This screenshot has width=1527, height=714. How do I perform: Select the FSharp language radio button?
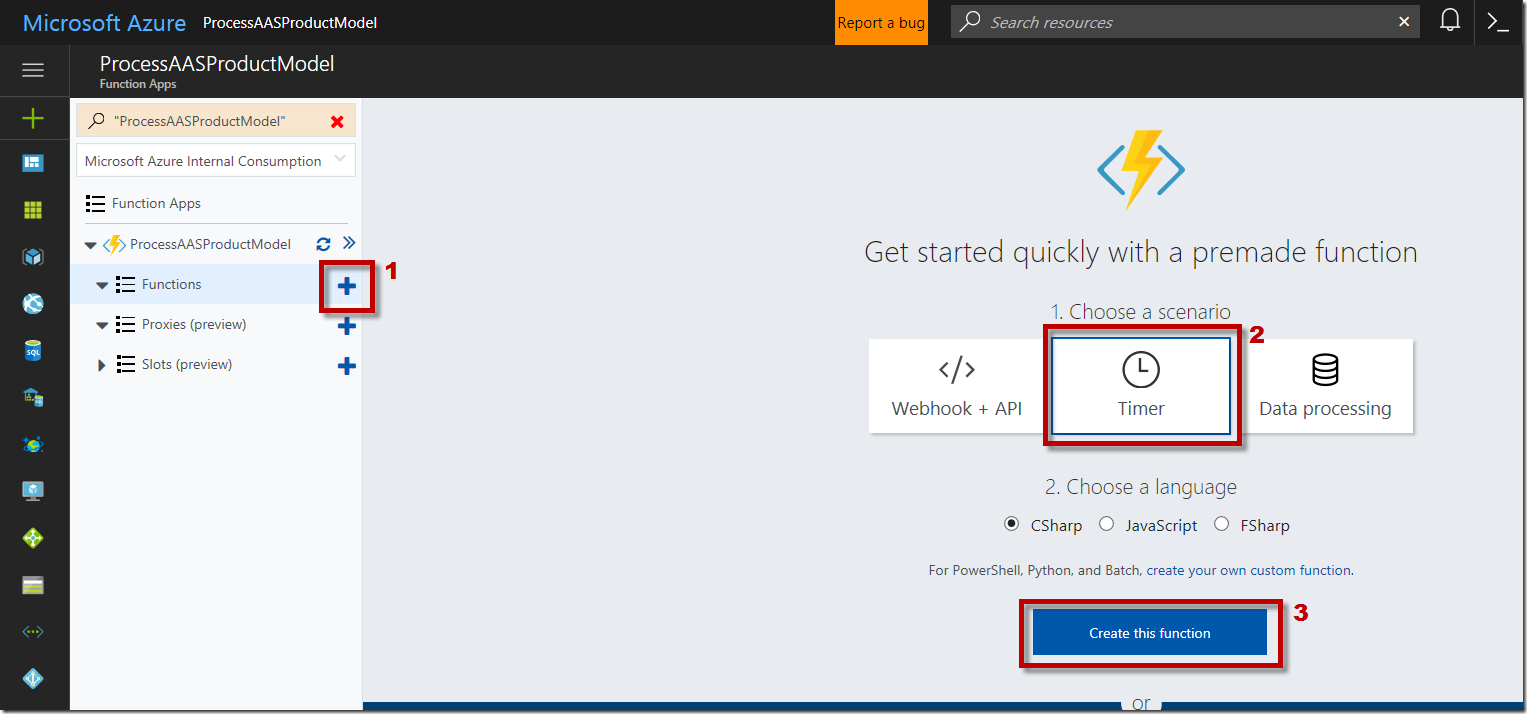[1221, 524]
